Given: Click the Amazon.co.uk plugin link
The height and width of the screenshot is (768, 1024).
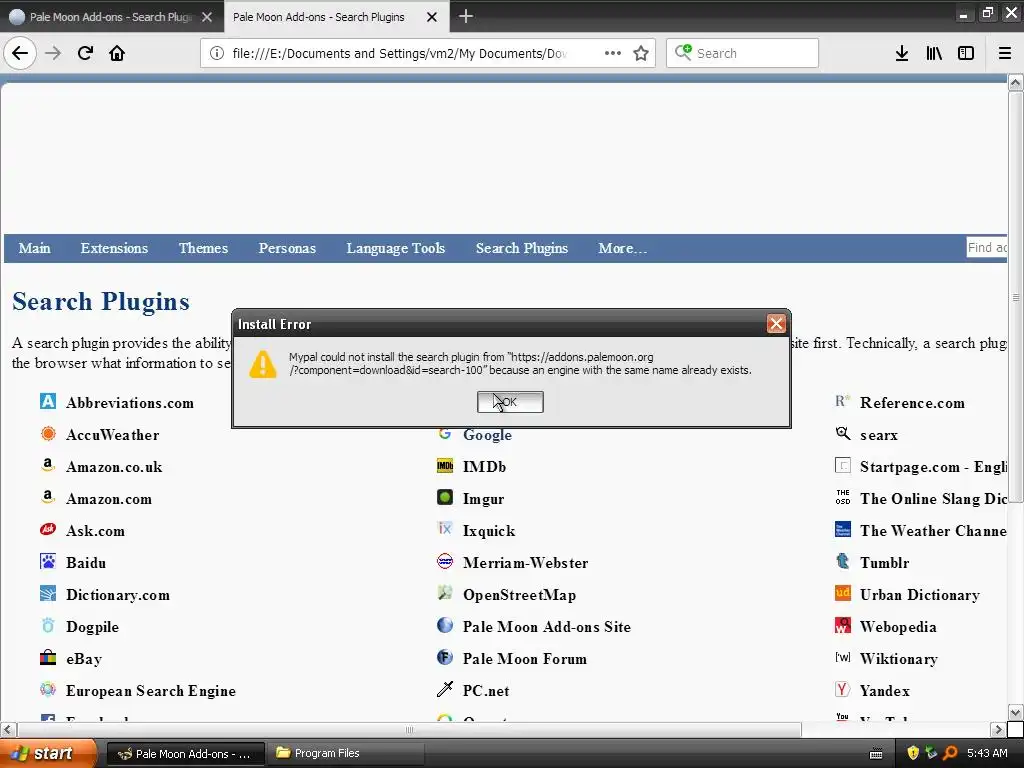Looking at the screenshot, I should point(114,467).
